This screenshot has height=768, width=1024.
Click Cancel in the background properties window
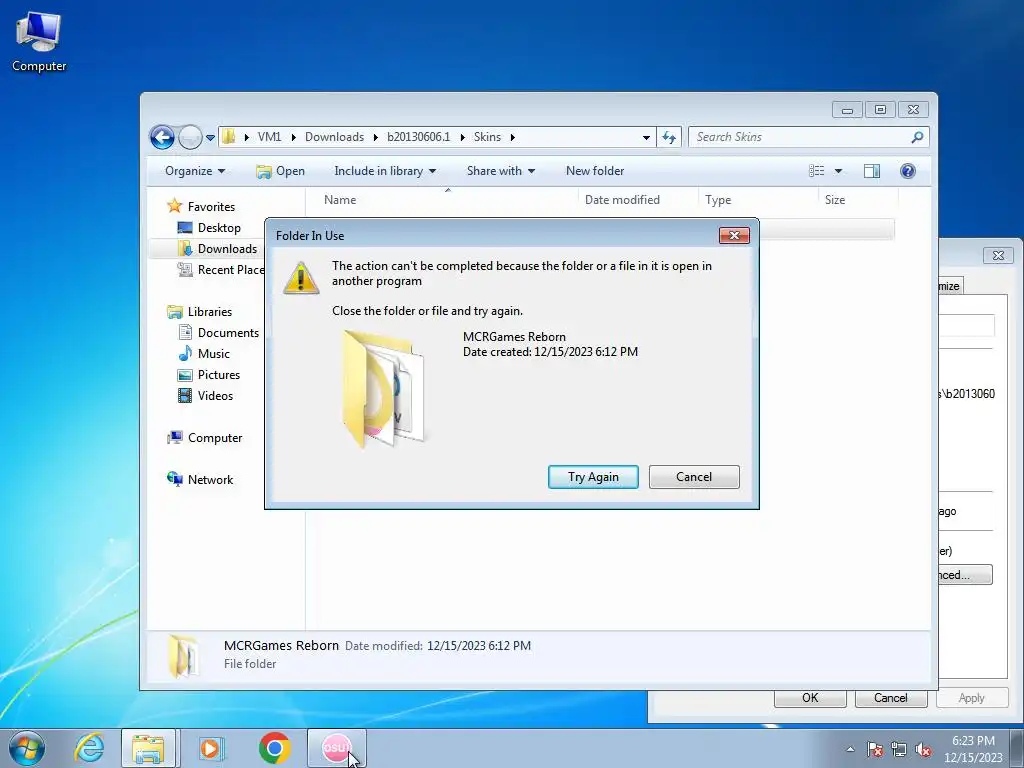(891, 697)
